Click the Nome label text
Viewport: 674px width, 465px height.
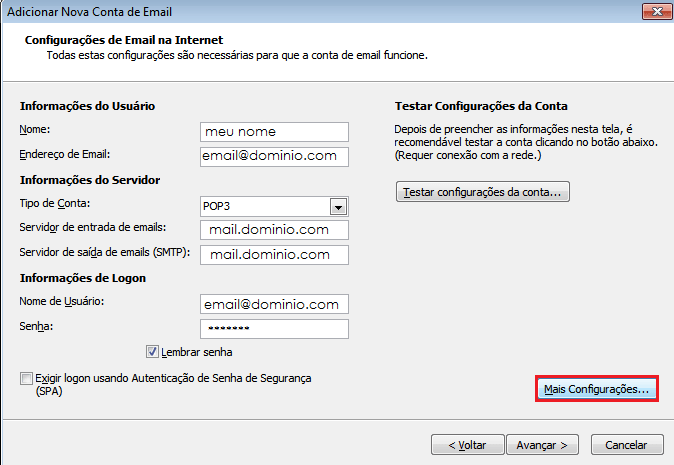coord(34,129)
